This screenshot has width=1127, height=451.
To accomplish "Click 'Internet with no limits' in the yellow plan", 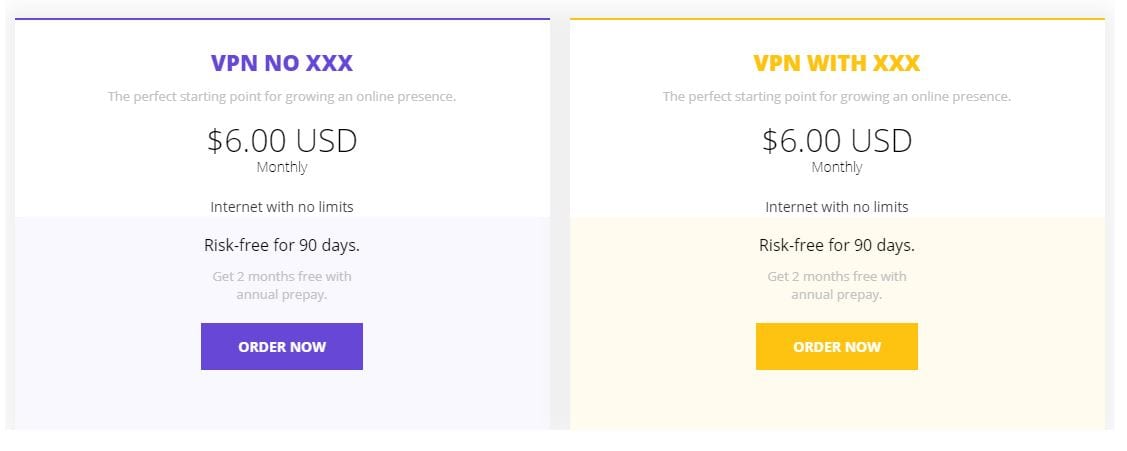I will pyautogui.click(x=837, y=207).
